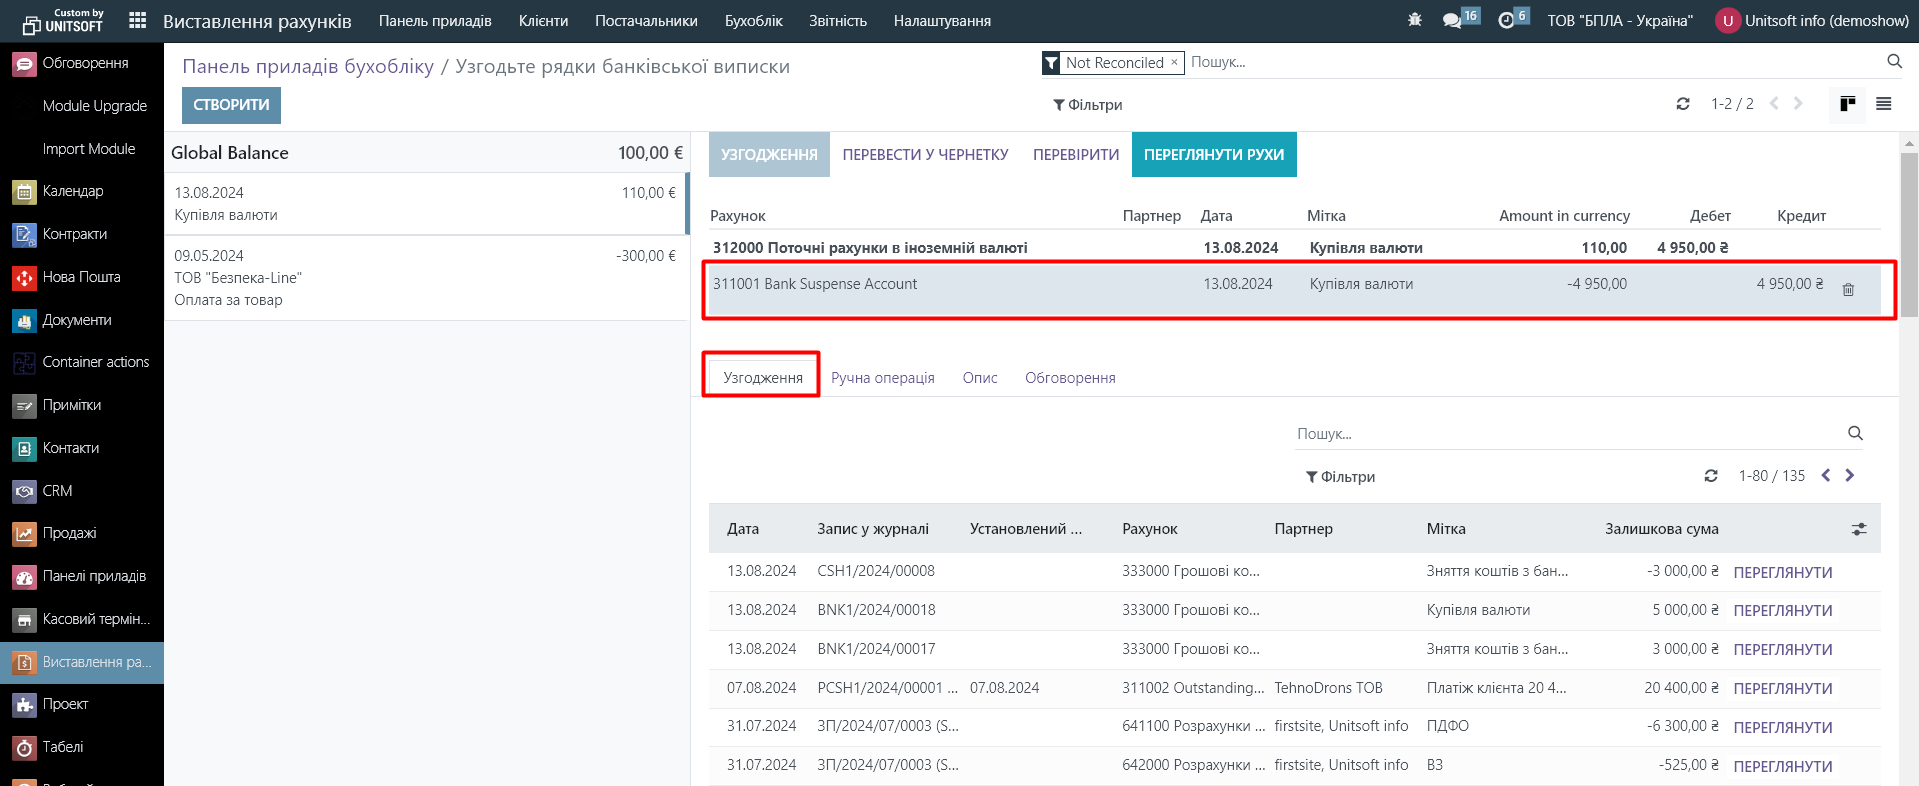This screenshot has width=1919, height=786.
Task: Open the activities clock icon with badge 6
Action: 1507,20
